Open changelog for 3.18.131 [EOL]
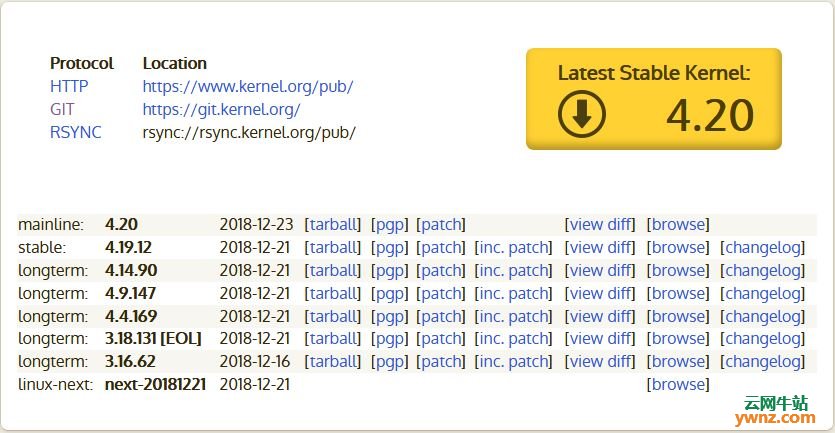835x433 pixels. click(x=763, y=338)
